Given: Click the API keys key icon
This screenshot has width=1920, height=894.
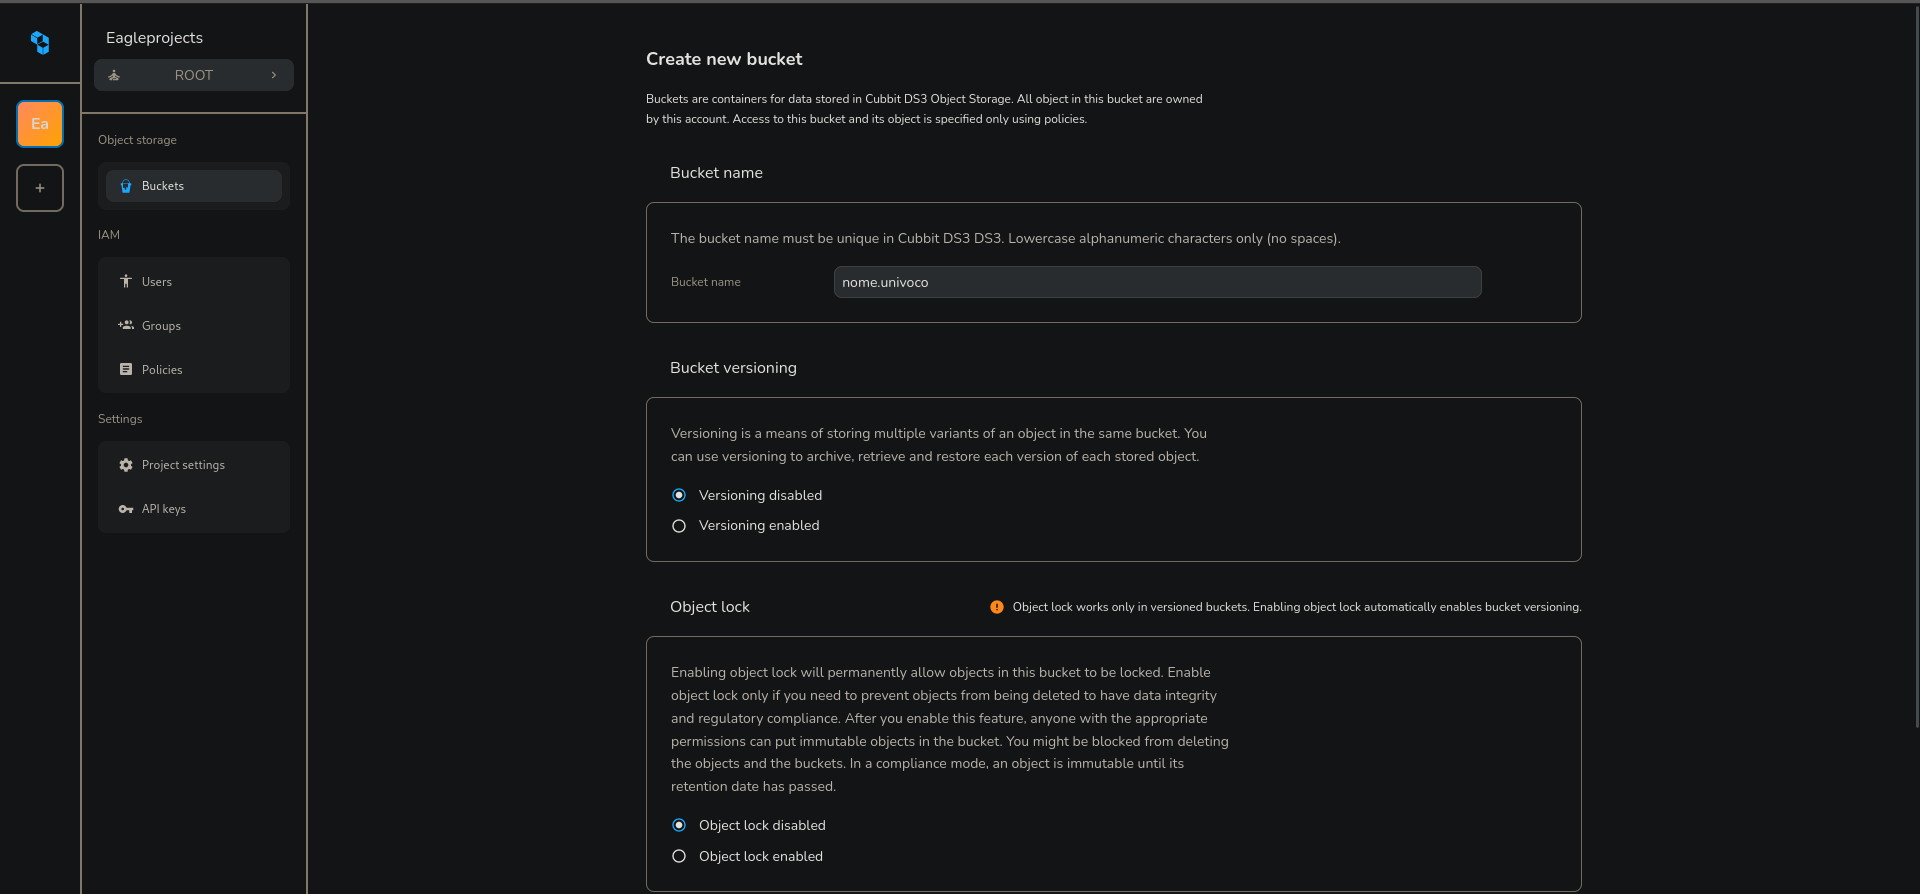Looking at the screenshot, I should click(x=126, y=509).
